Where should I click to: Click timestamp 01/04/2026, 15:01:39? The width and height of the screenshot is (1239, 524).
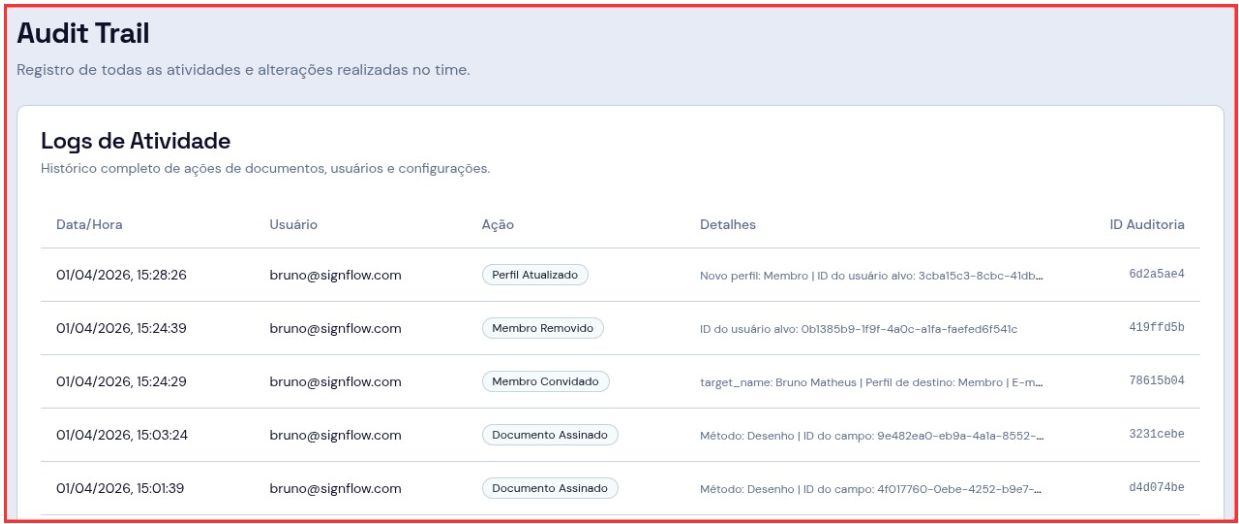[120, 489]
